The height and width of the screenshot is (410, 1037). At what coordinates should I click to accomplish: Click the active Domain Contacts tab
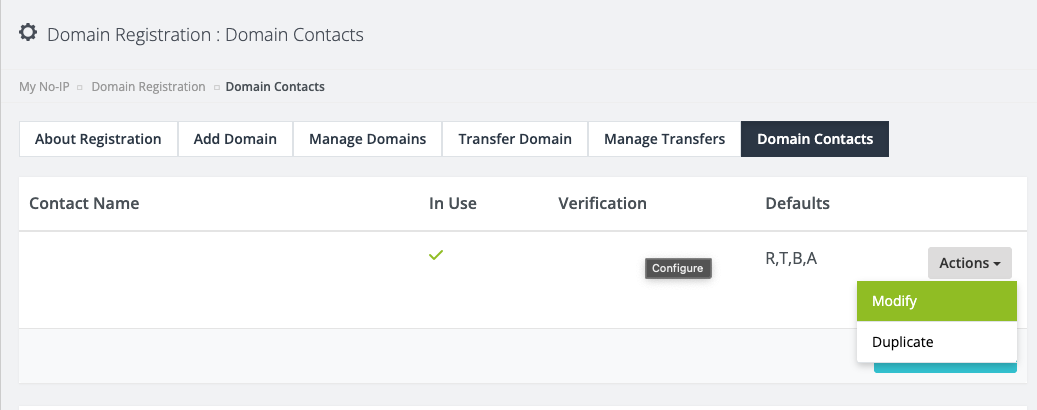click(x=815, y=139)
